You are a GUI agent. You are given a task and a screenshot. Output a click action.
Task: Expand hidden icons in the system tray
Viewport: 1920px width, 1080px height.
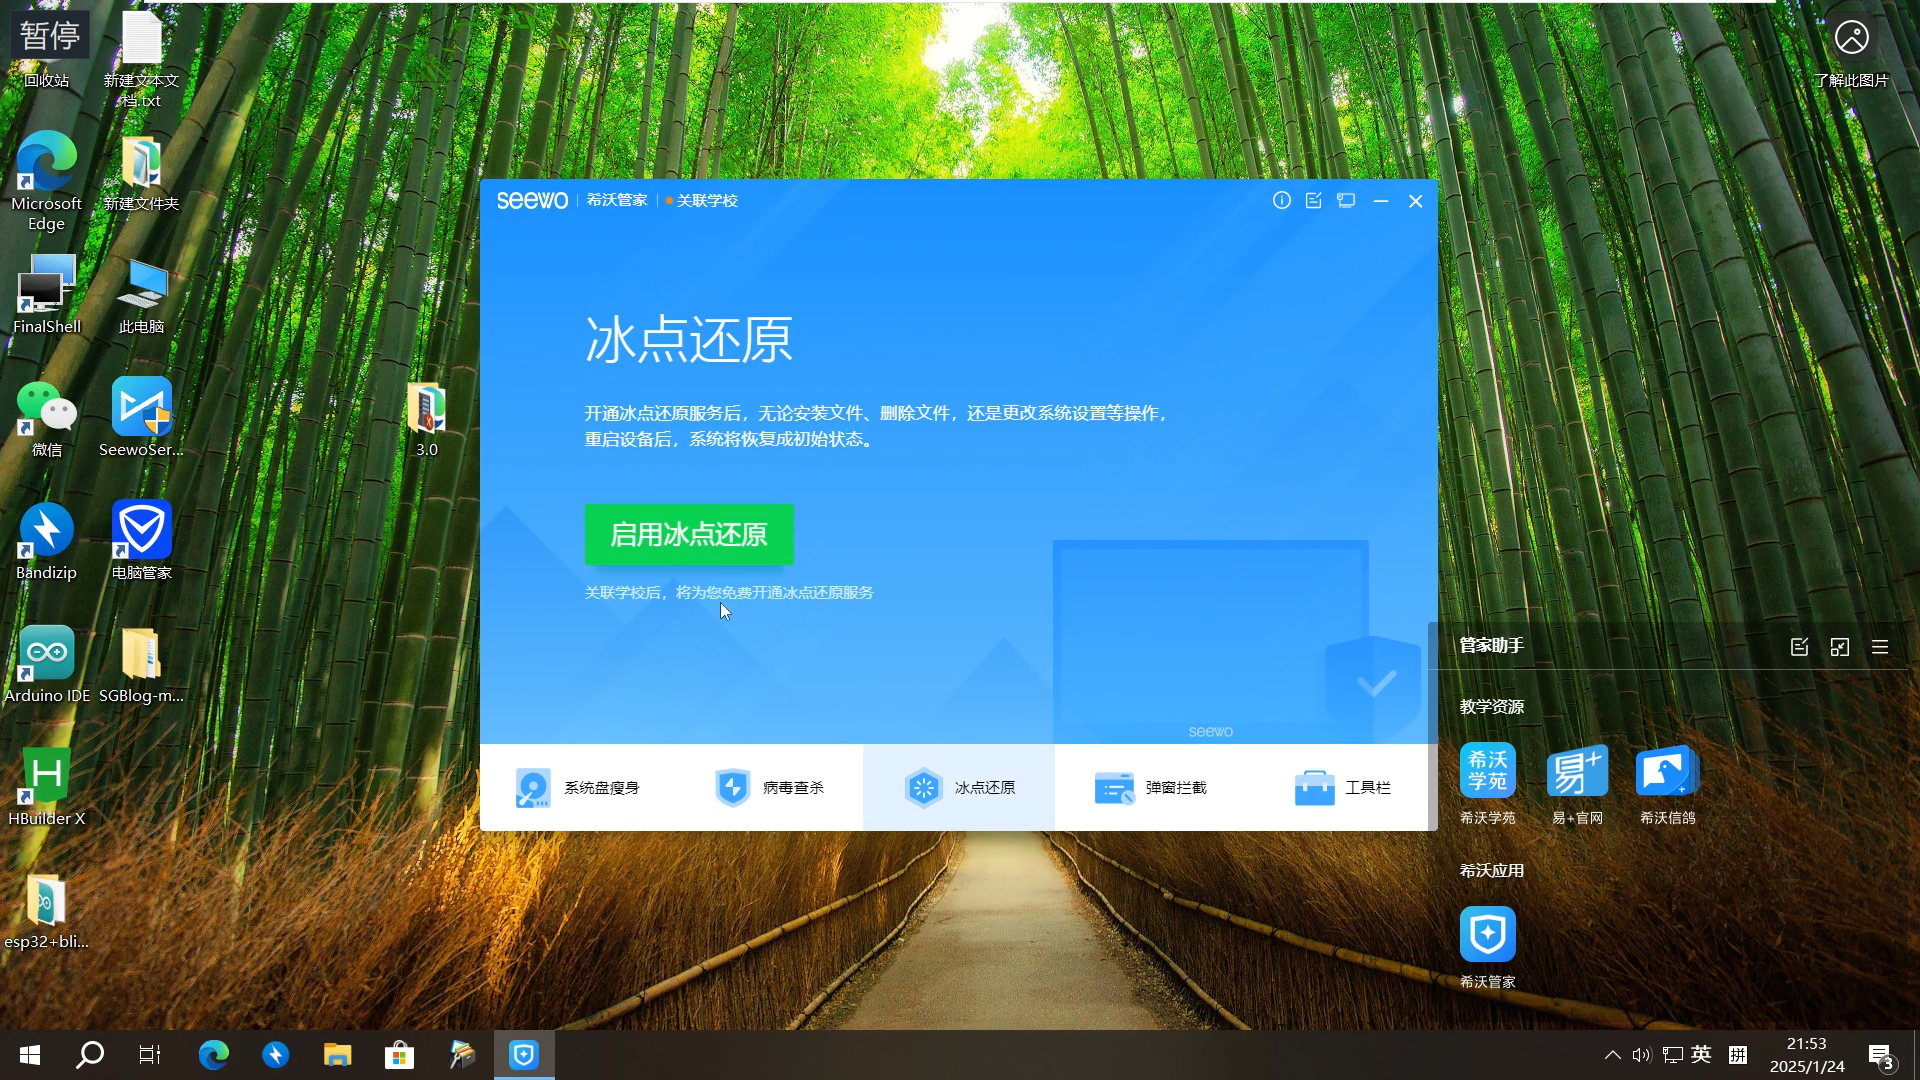(x=1612, y=1054)
